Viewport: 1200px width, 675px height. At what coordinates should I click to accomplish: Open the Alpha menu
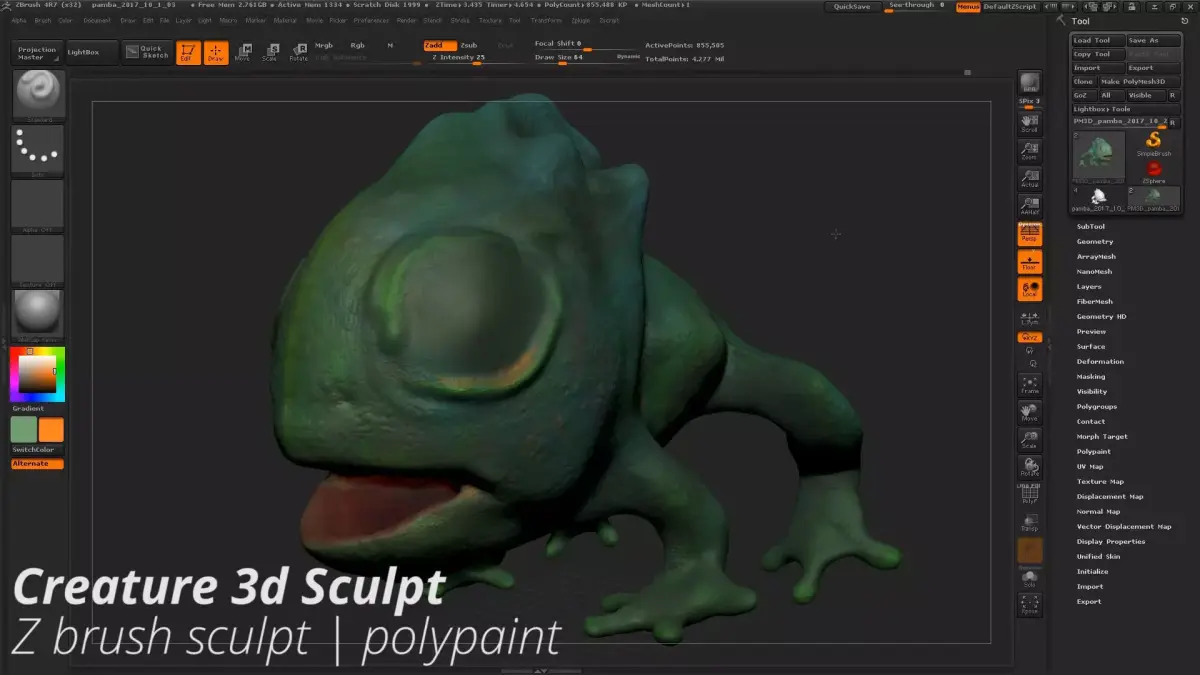(18, 20)
